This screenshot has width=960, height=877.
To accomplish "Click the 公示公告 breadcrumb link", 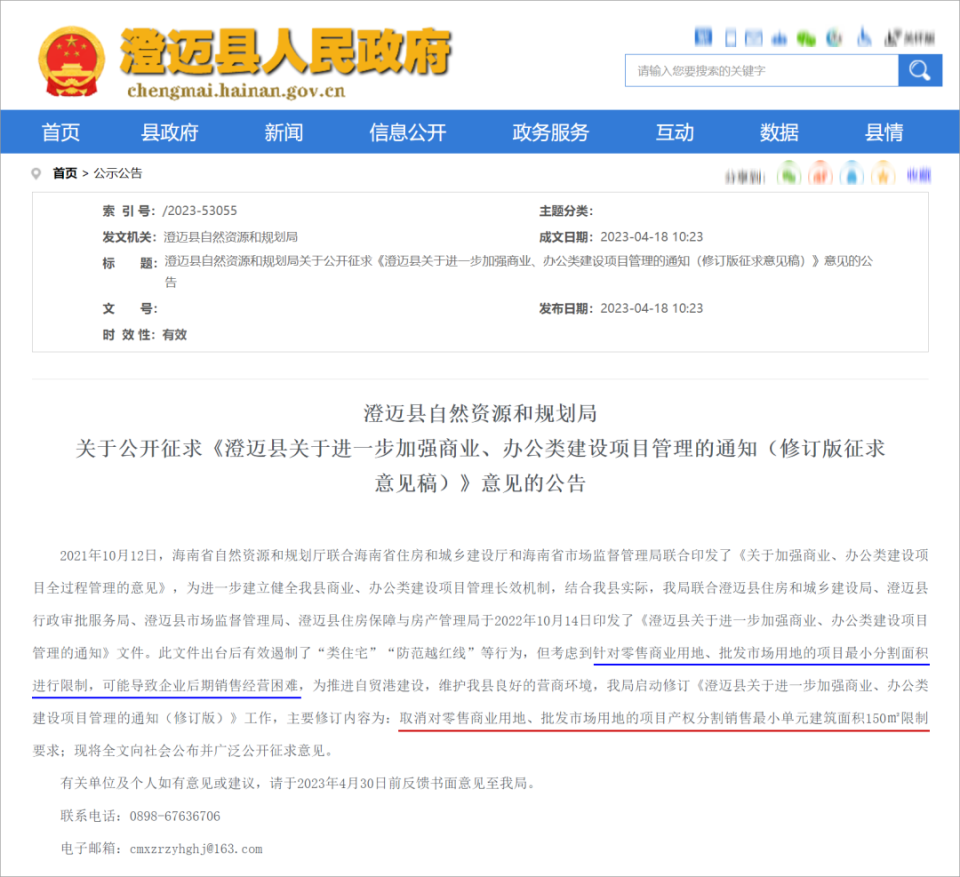I will [118, 173].
